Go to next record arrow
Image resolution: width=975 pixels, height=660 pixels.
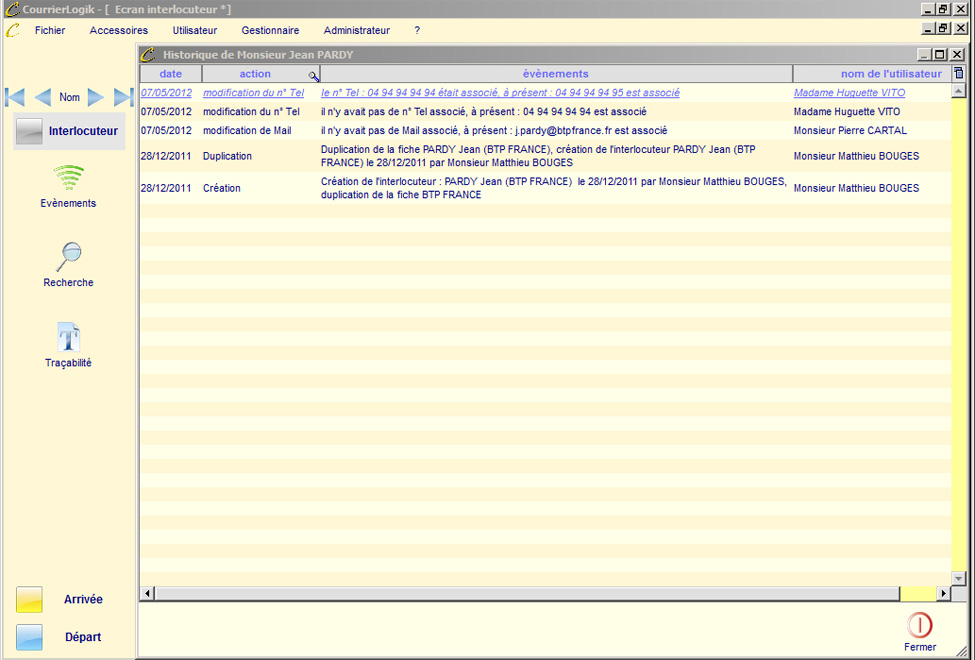click(x=96, y=97)
